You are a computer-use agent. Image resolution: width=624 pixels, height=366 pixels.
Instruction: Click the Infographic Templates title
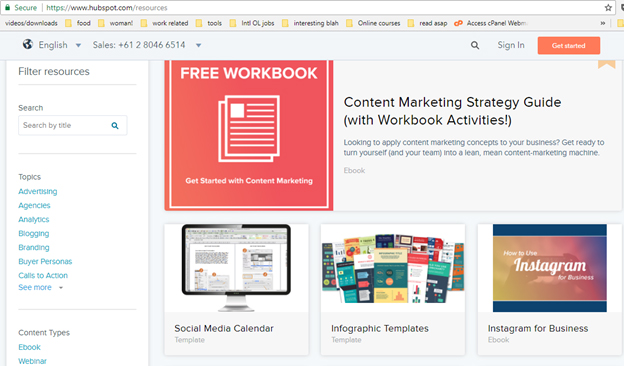(380, 328)
